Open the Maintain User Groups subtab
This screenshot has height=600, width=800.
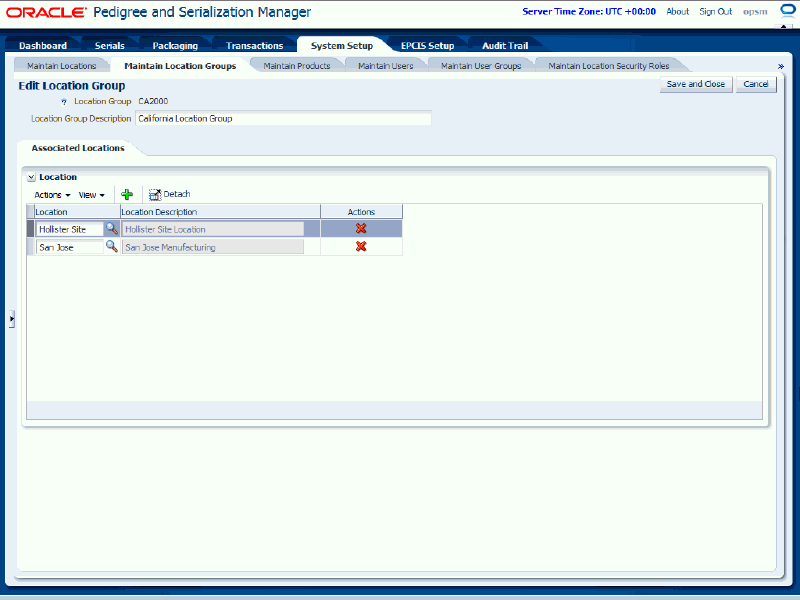pyautogui.click(x=481, y=66)
